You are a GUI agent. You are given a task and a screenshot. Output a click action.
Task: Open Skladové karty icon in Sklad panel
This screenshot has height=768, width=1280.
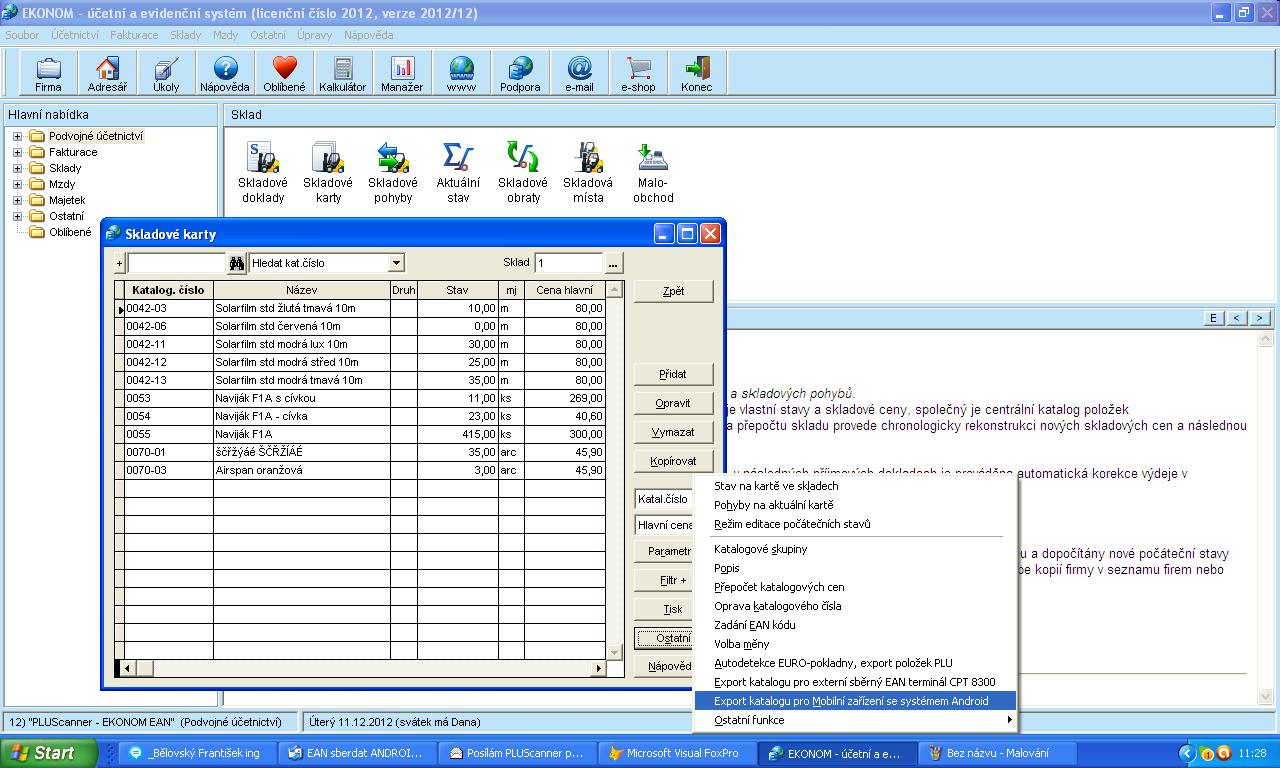pos(328,172)
